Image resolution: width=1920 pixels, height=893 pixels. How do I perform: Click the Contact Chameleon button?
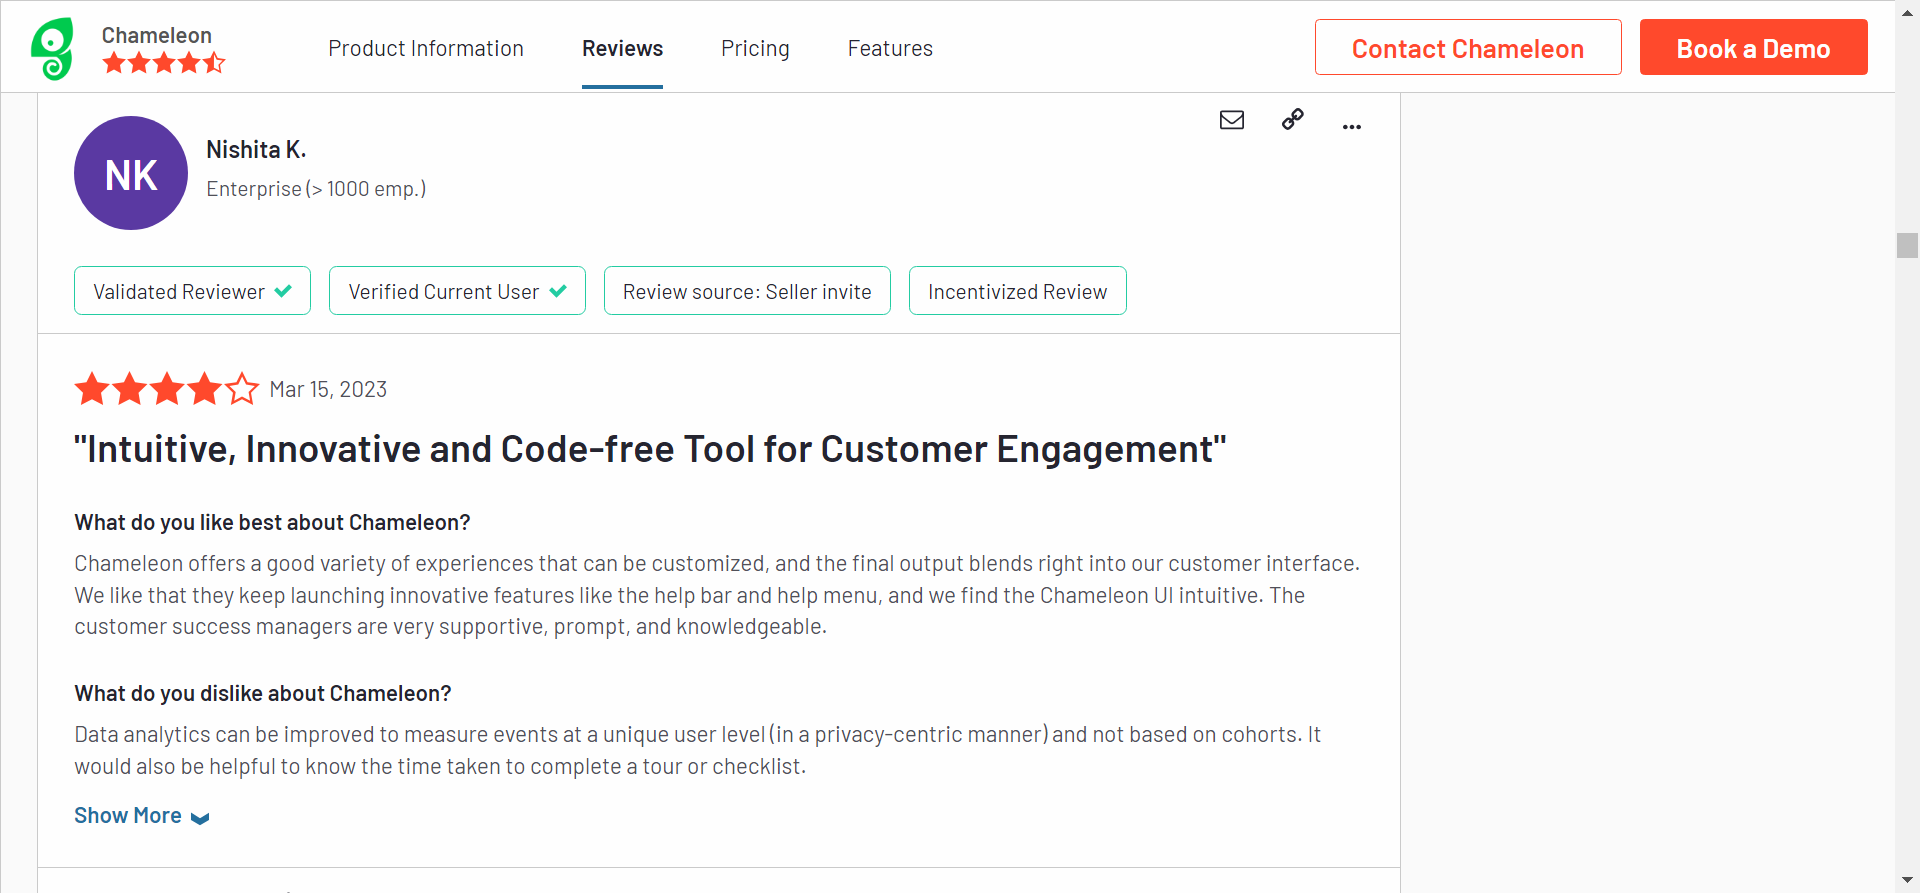(x=1468, y=47)
